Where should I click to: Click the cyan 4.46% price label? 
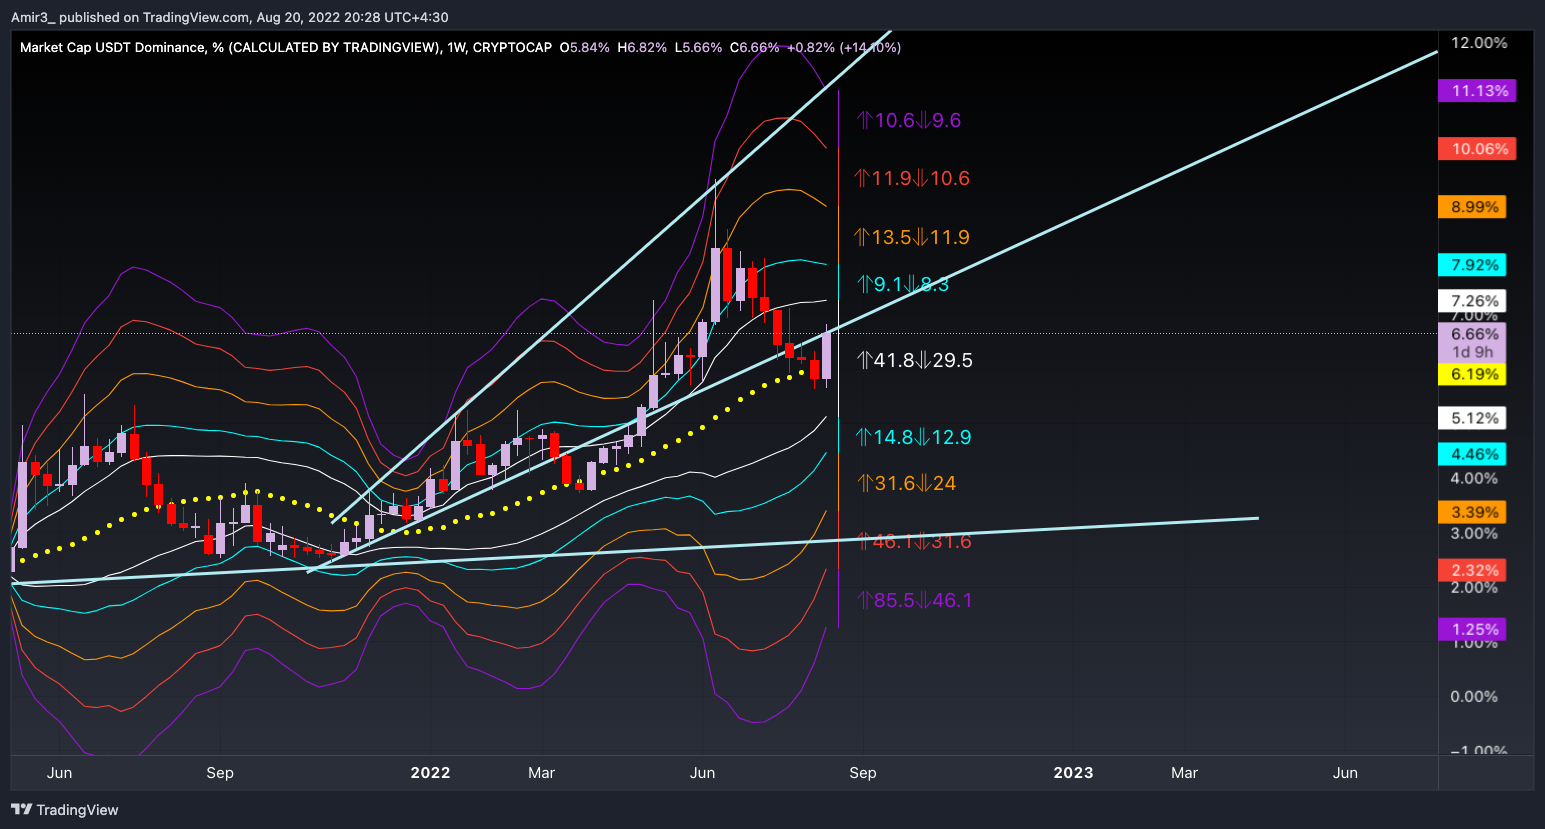pyautogui.click(x=1472, y=454)
